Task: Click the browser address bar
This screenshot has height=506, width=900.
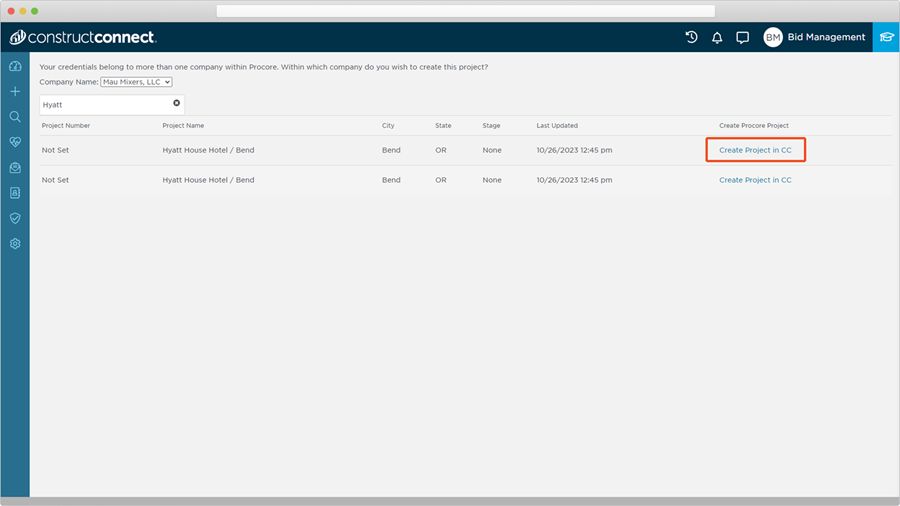Action: (465, 11)
